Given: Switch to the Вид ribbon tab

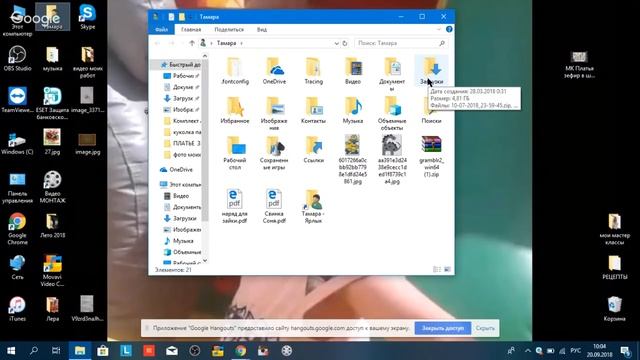Looking at the screenshot, I should pos(262,29).
